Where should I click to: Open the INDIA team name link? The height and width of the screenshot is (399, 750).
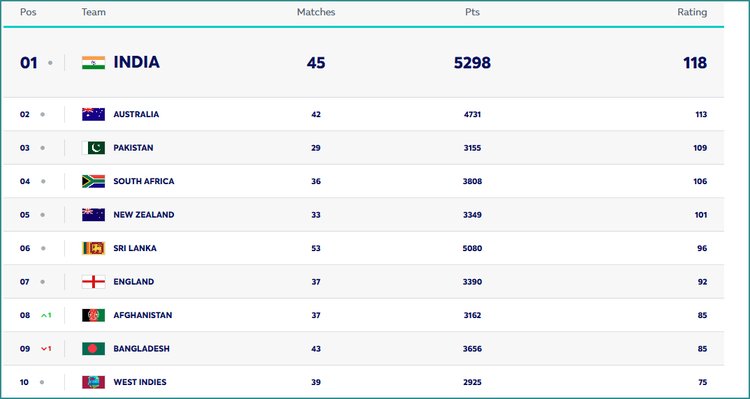click(x=136, y=63)
